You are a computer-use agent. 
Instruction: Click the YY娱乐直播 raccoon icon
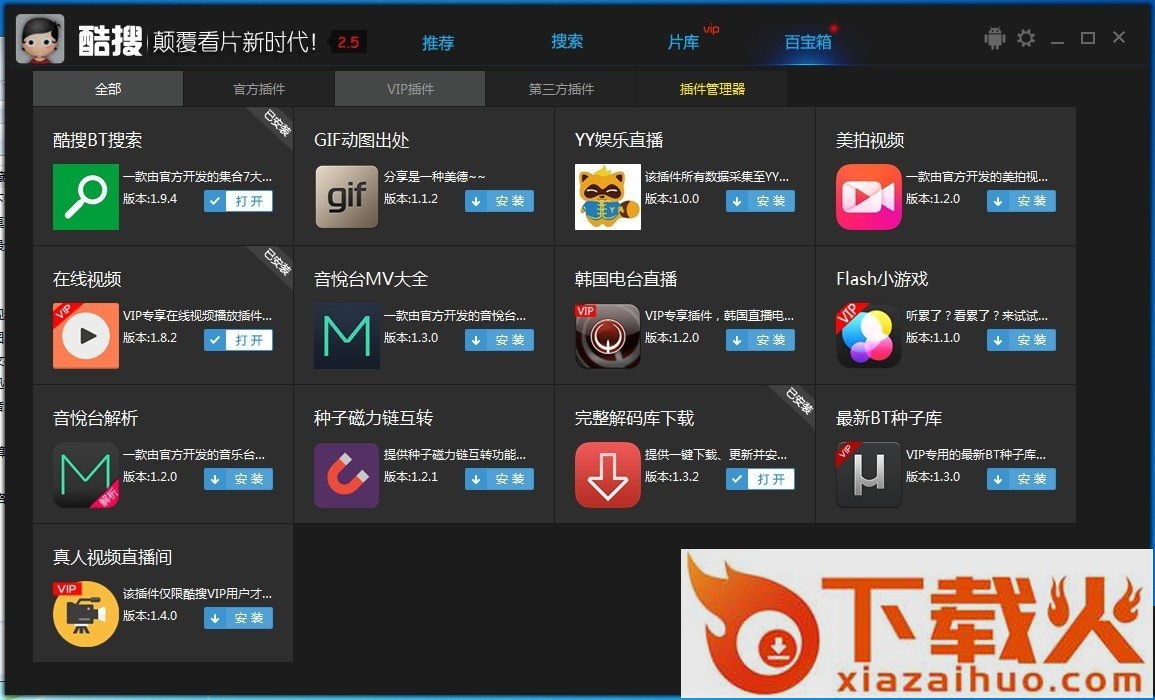click(x=608, y=197)
